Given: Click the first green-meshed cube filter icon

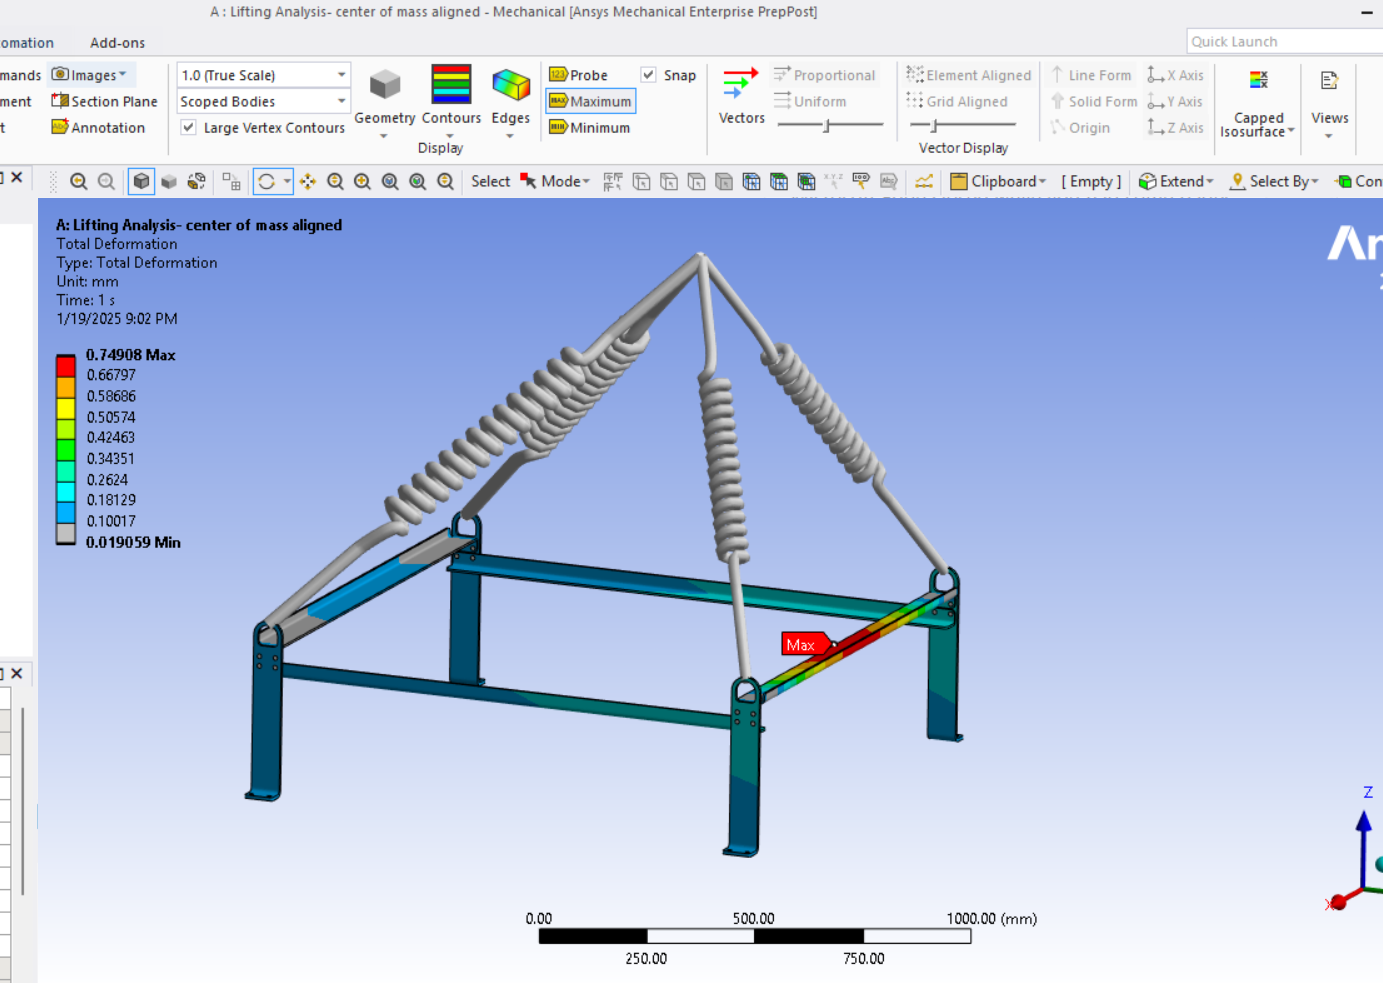Looking at the screenshot, I should point(751,181).
